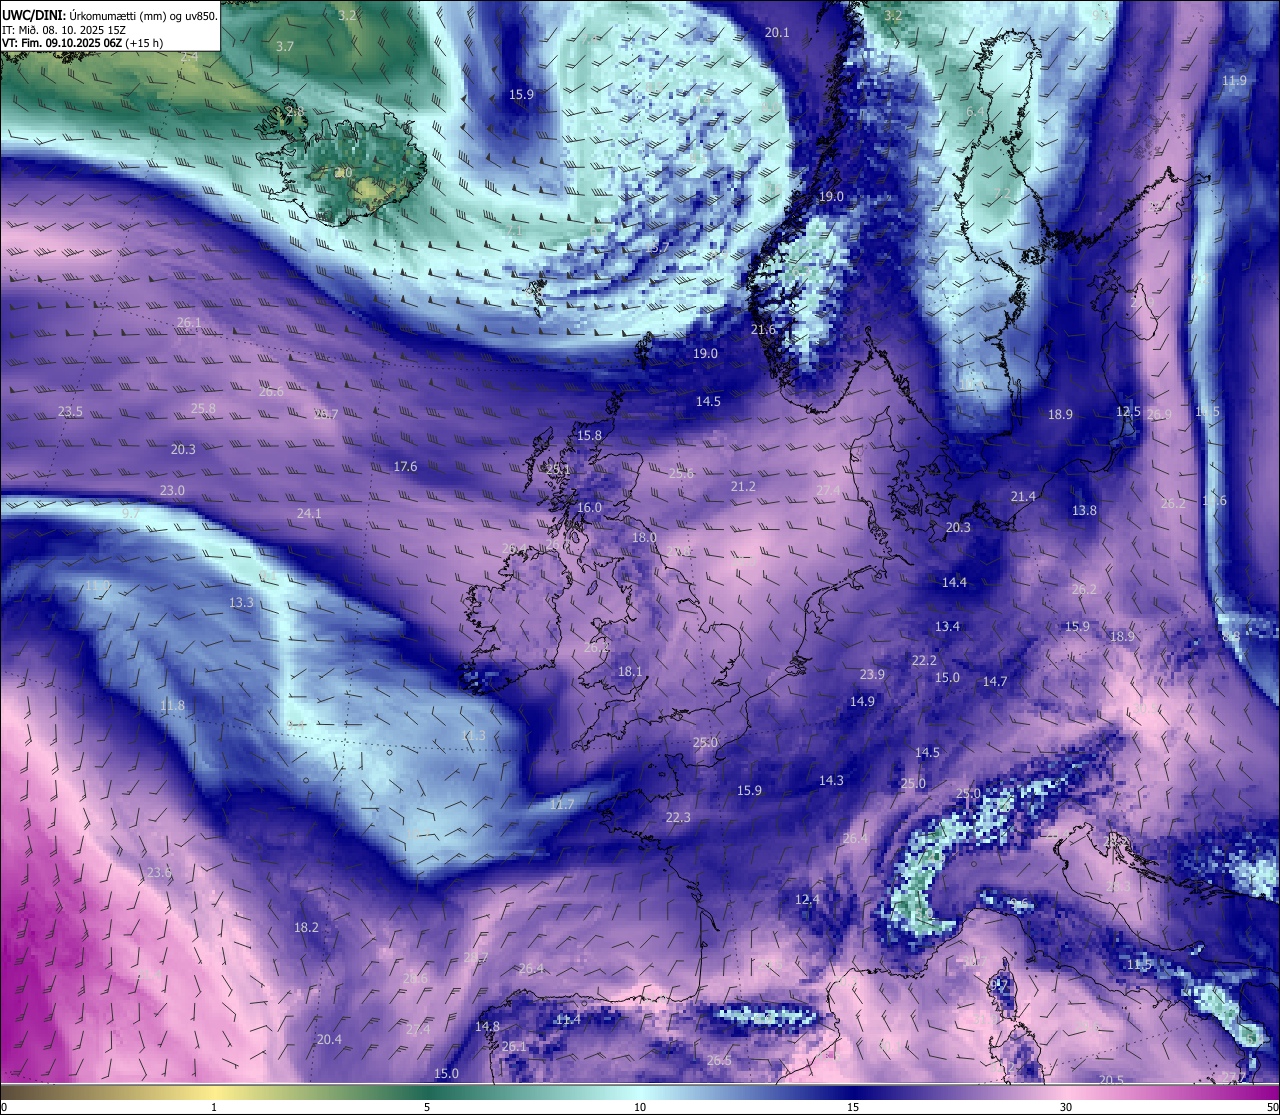Viewport: 1280px width, 1115px height.
Task: Click the 16.0 value over Scotland
Action: [x=590, y=507]
